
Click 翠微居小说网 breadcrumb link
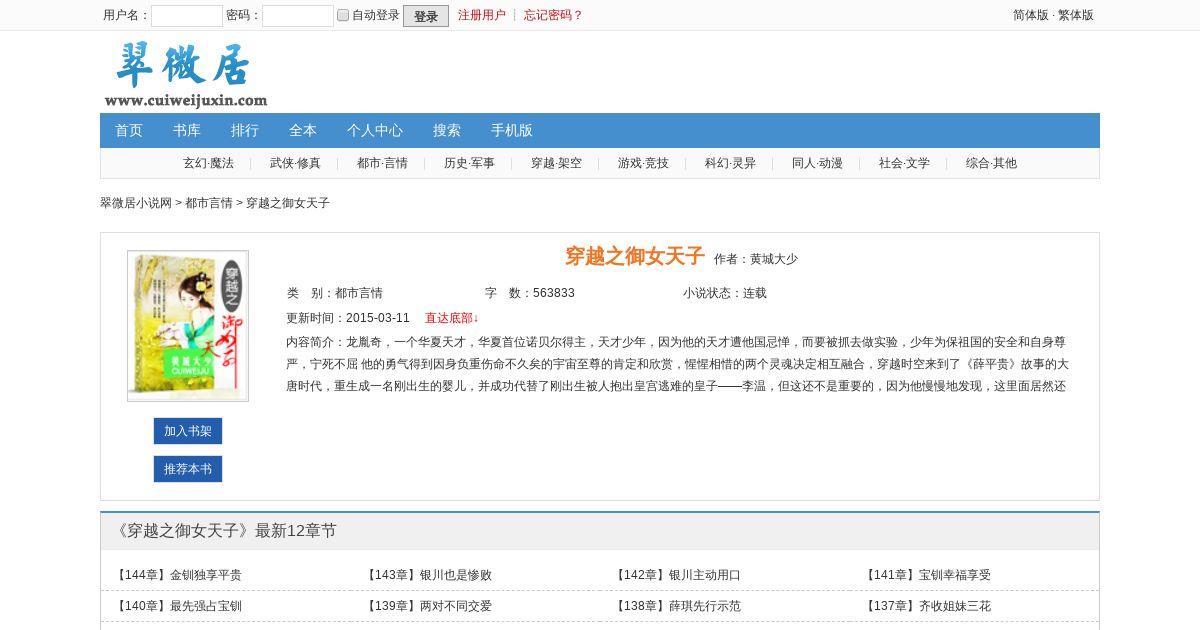click(136, 203)
